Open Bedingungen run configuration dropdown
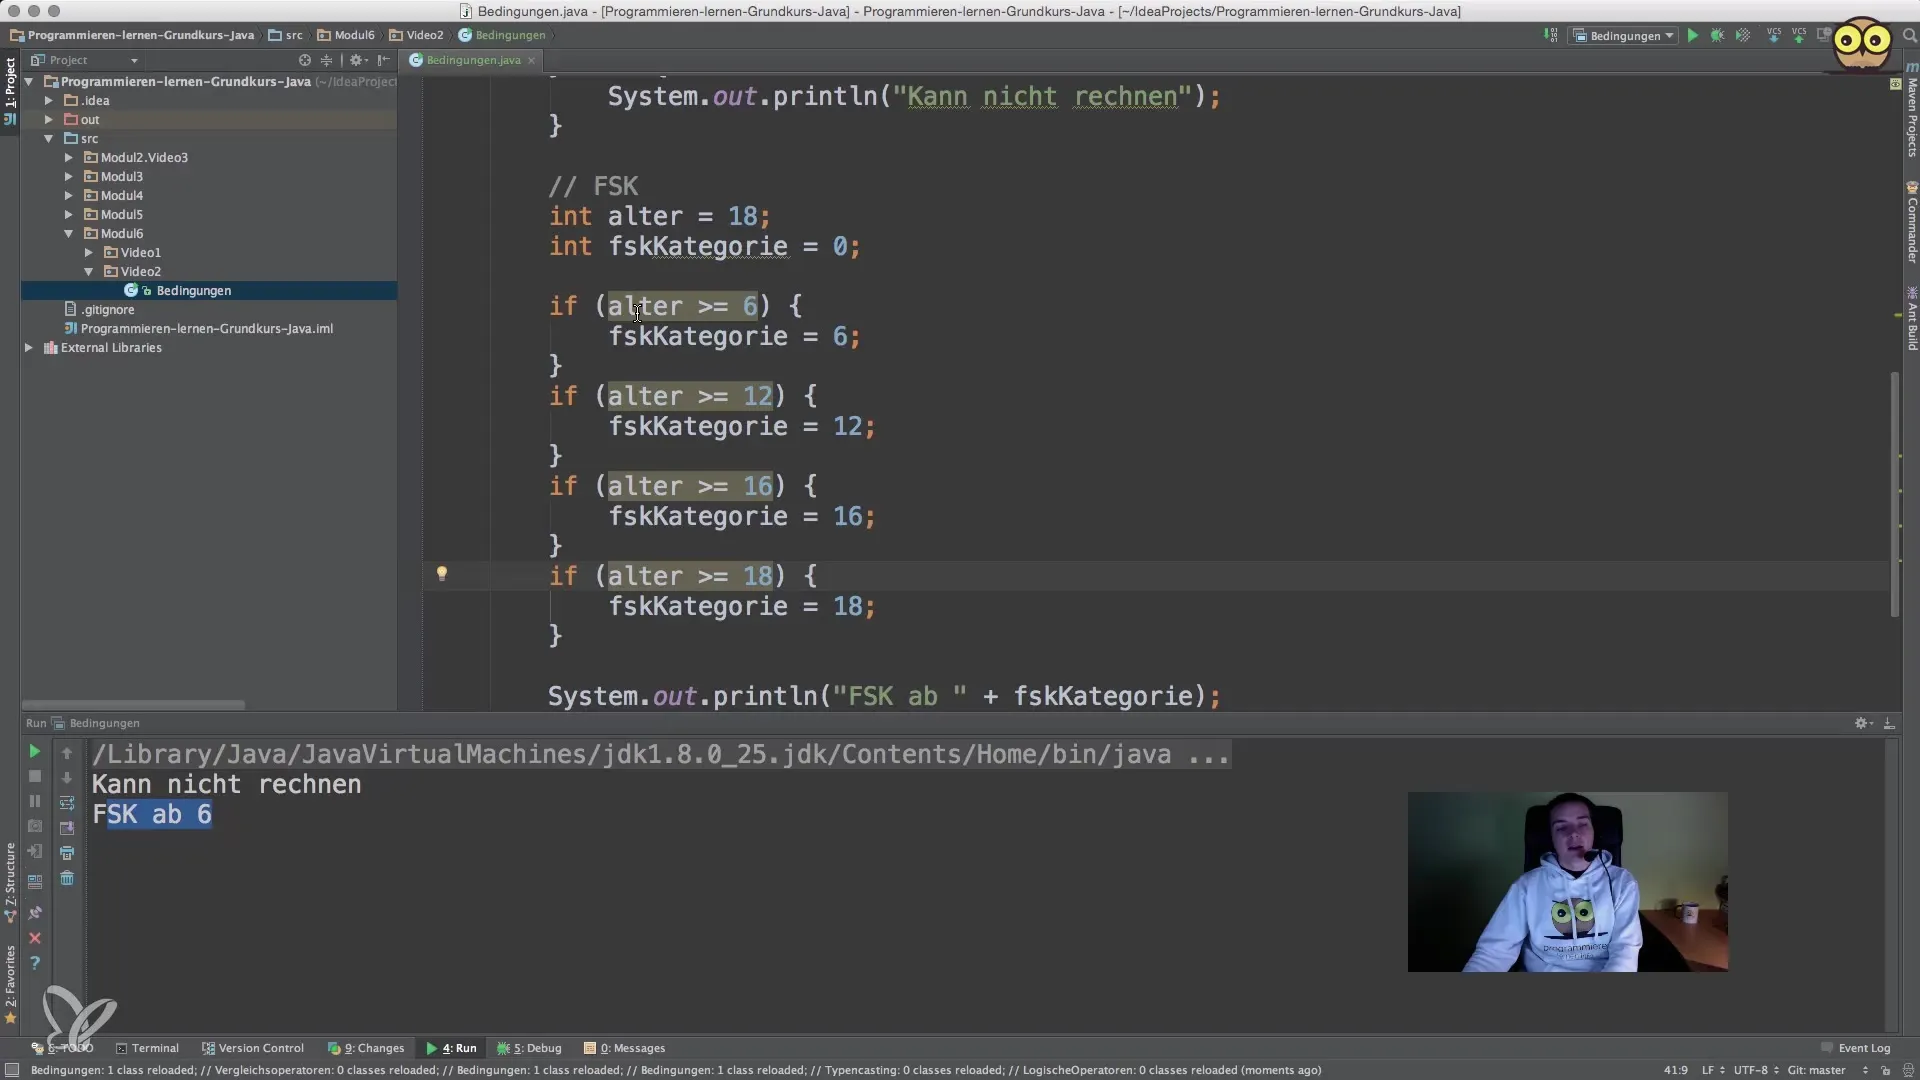 pyautogui.click(x=1624, y=35)
